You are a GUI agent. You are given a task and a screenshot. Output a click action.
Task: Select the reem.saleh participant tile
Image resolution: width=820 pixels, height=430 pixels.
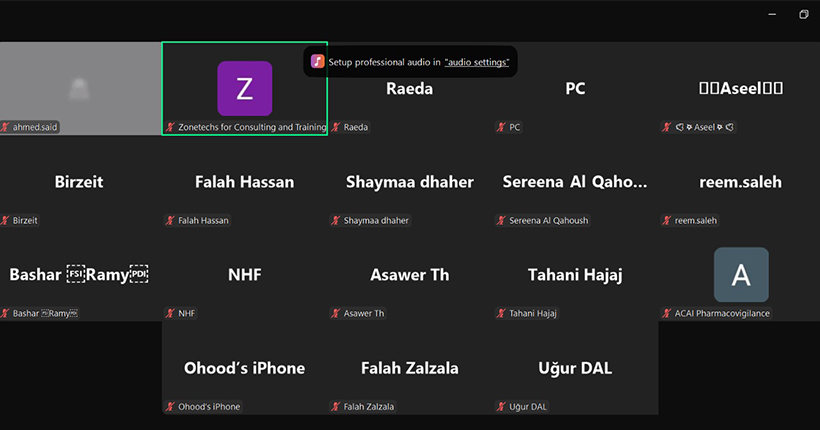741,182
